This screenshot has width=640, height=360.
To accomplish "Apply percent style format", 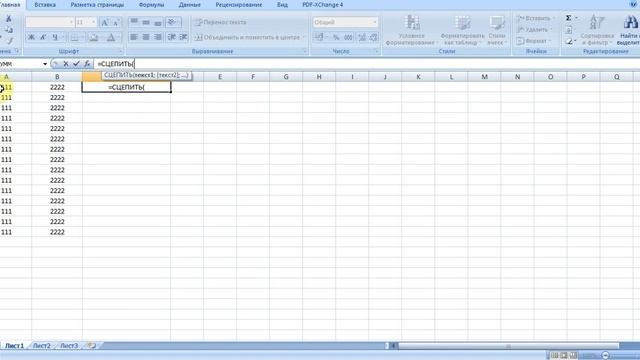I will tap(336, 37).
